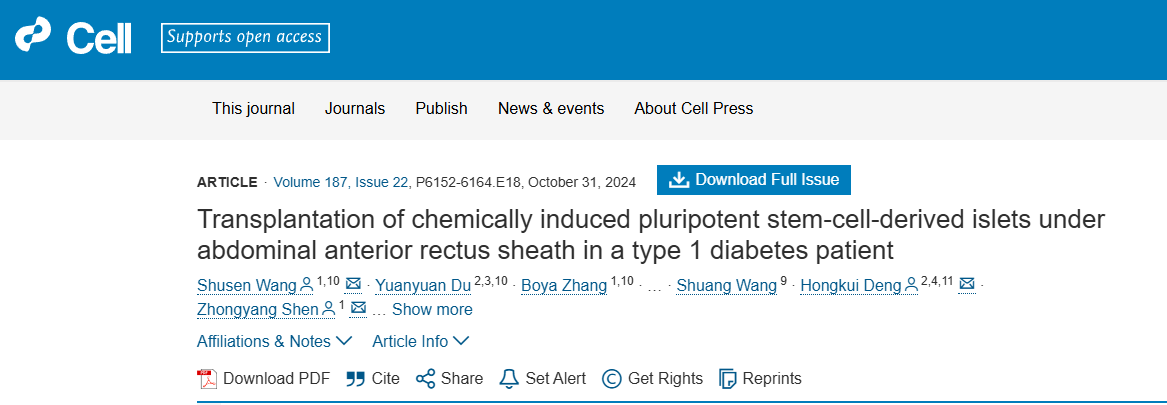Expand Affiliations & Notes section
1167x405 pixels.
pyautogui.click(x=274, y=341)
